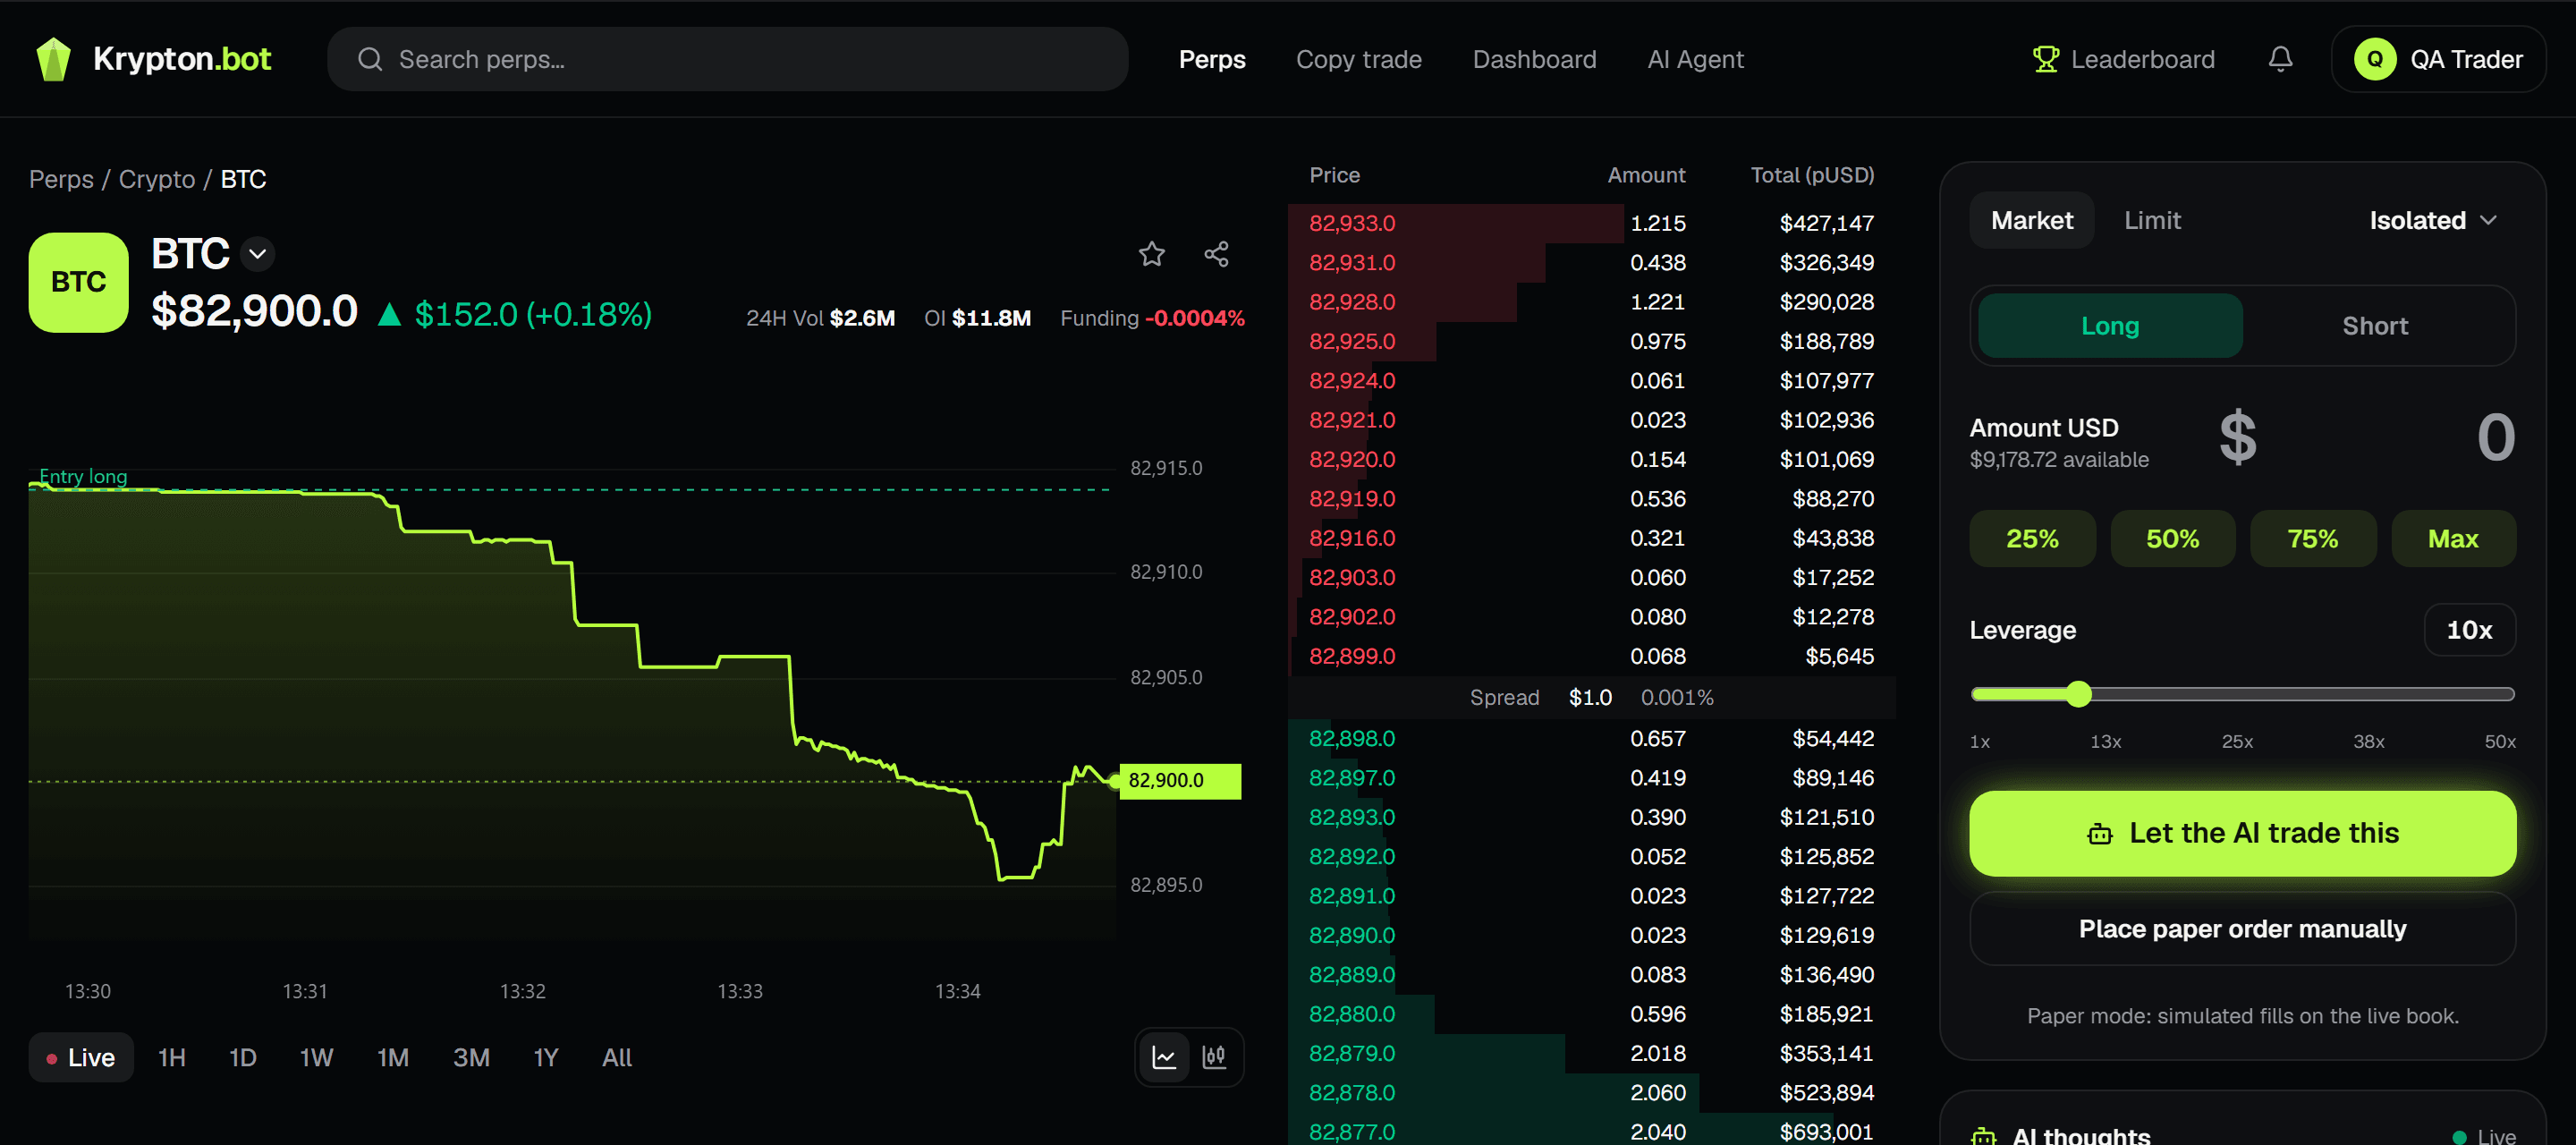Click the 82,933.0 ask price row
Image resolution: width=2576 pixels, height=1145 pixels.
point(1591,223)
